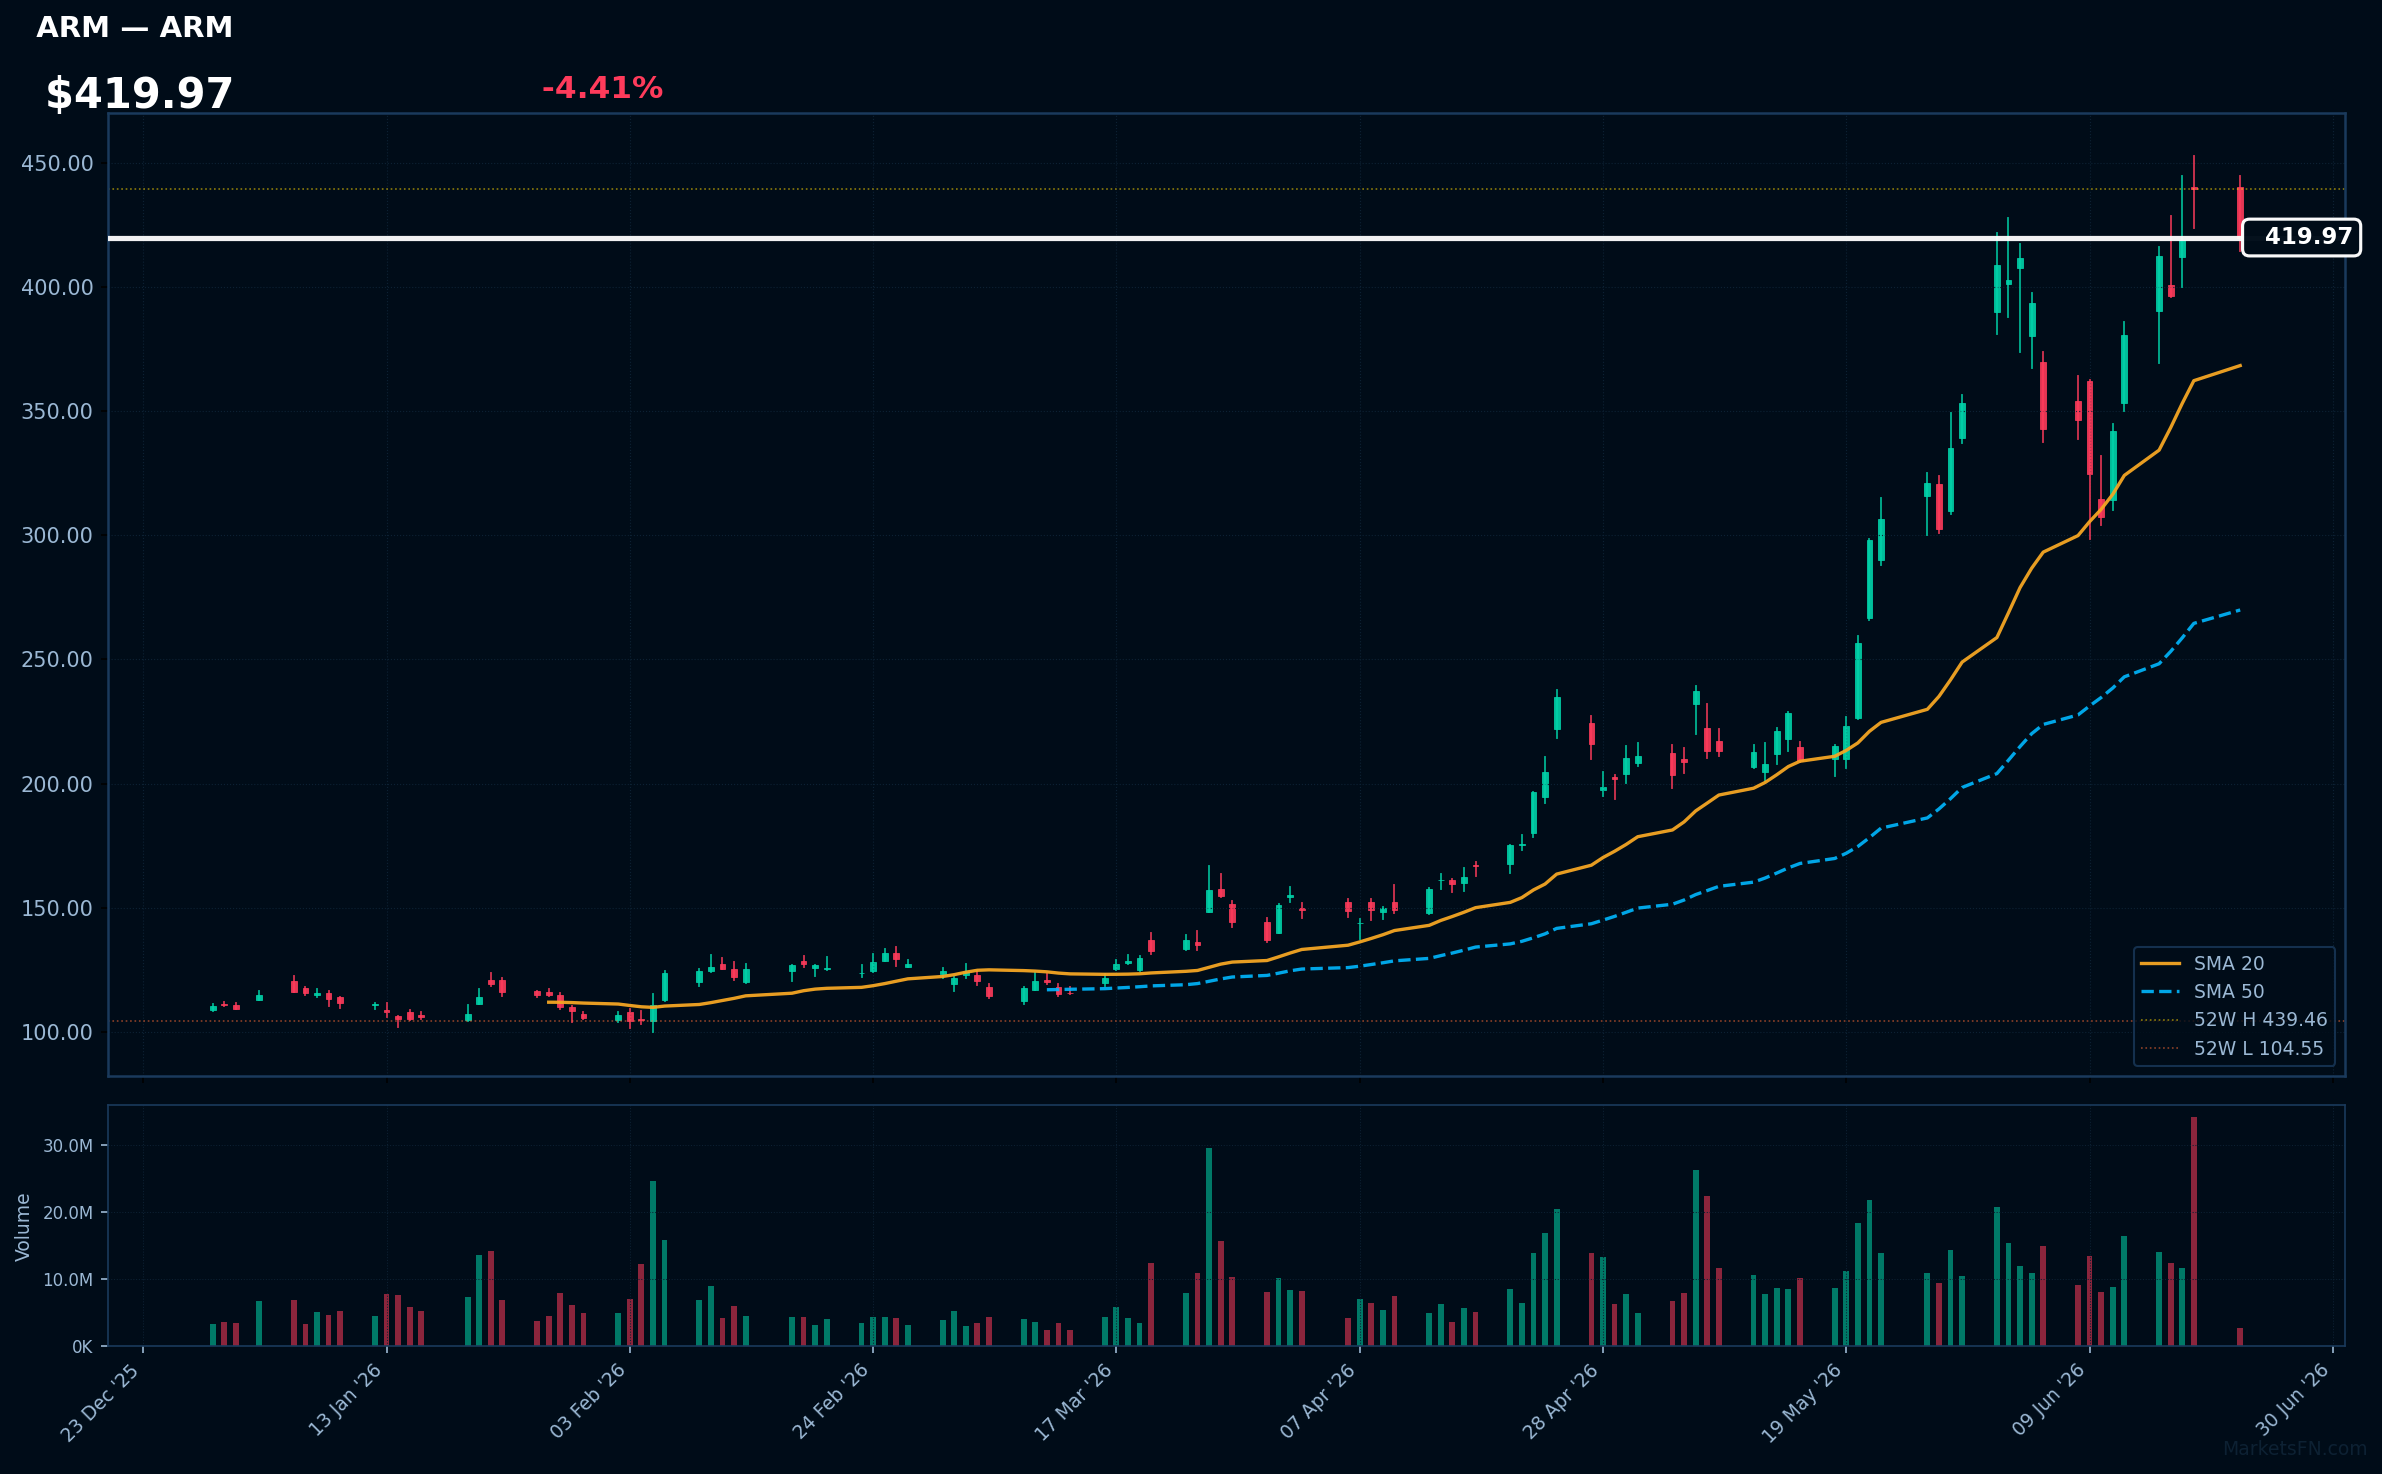The height and width of the screenshot is (1474, 2382).
Task: Click the "250.00" price axis label
Action: click(x=57, y=659)
